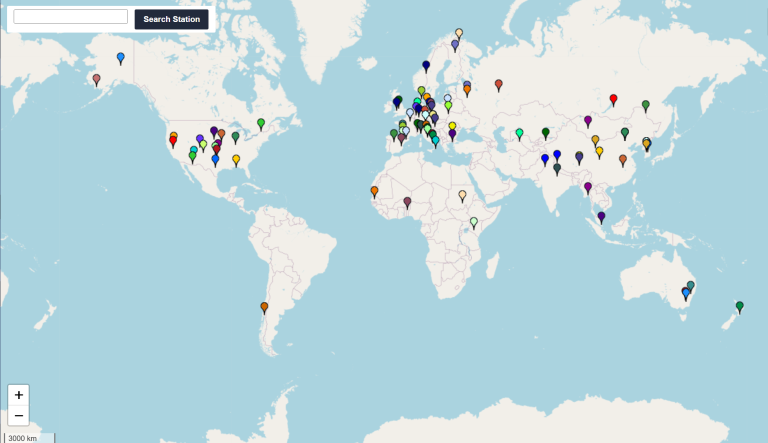Select the orange marker in Chile
The image size is (768, 443).
click(264, 308)
